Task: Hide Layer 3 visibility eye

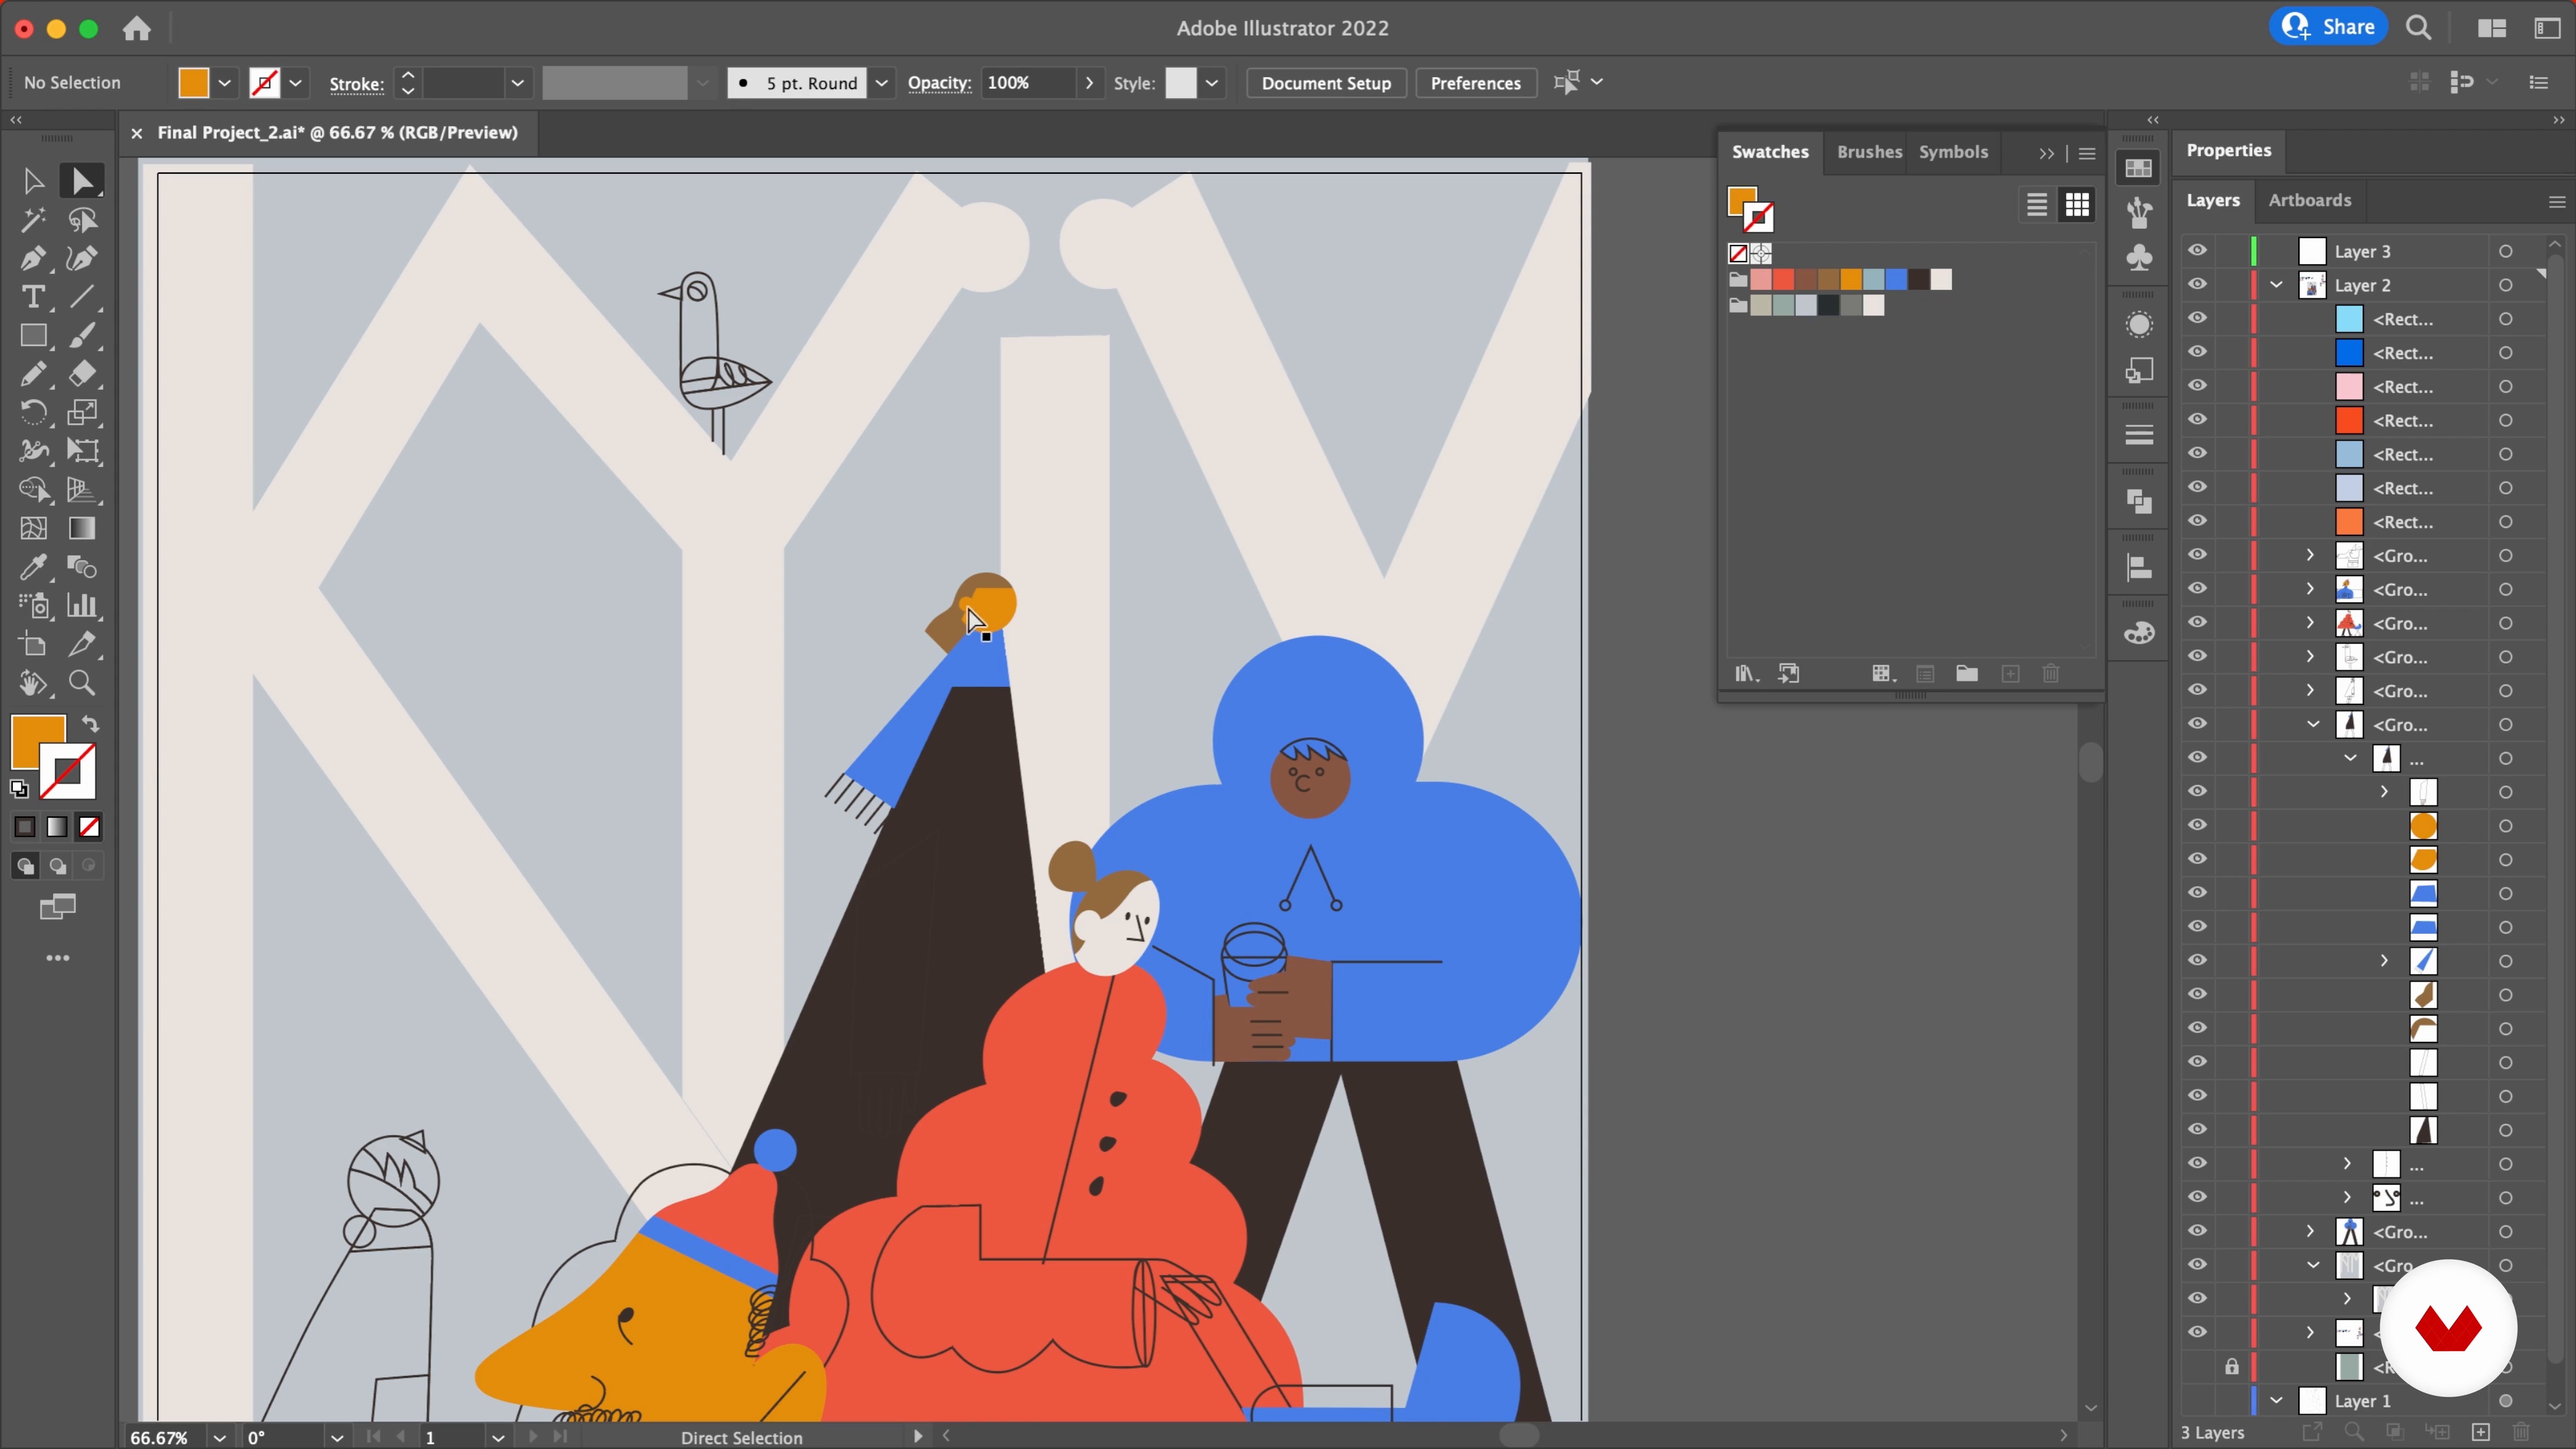Action: pos(2197,251)
